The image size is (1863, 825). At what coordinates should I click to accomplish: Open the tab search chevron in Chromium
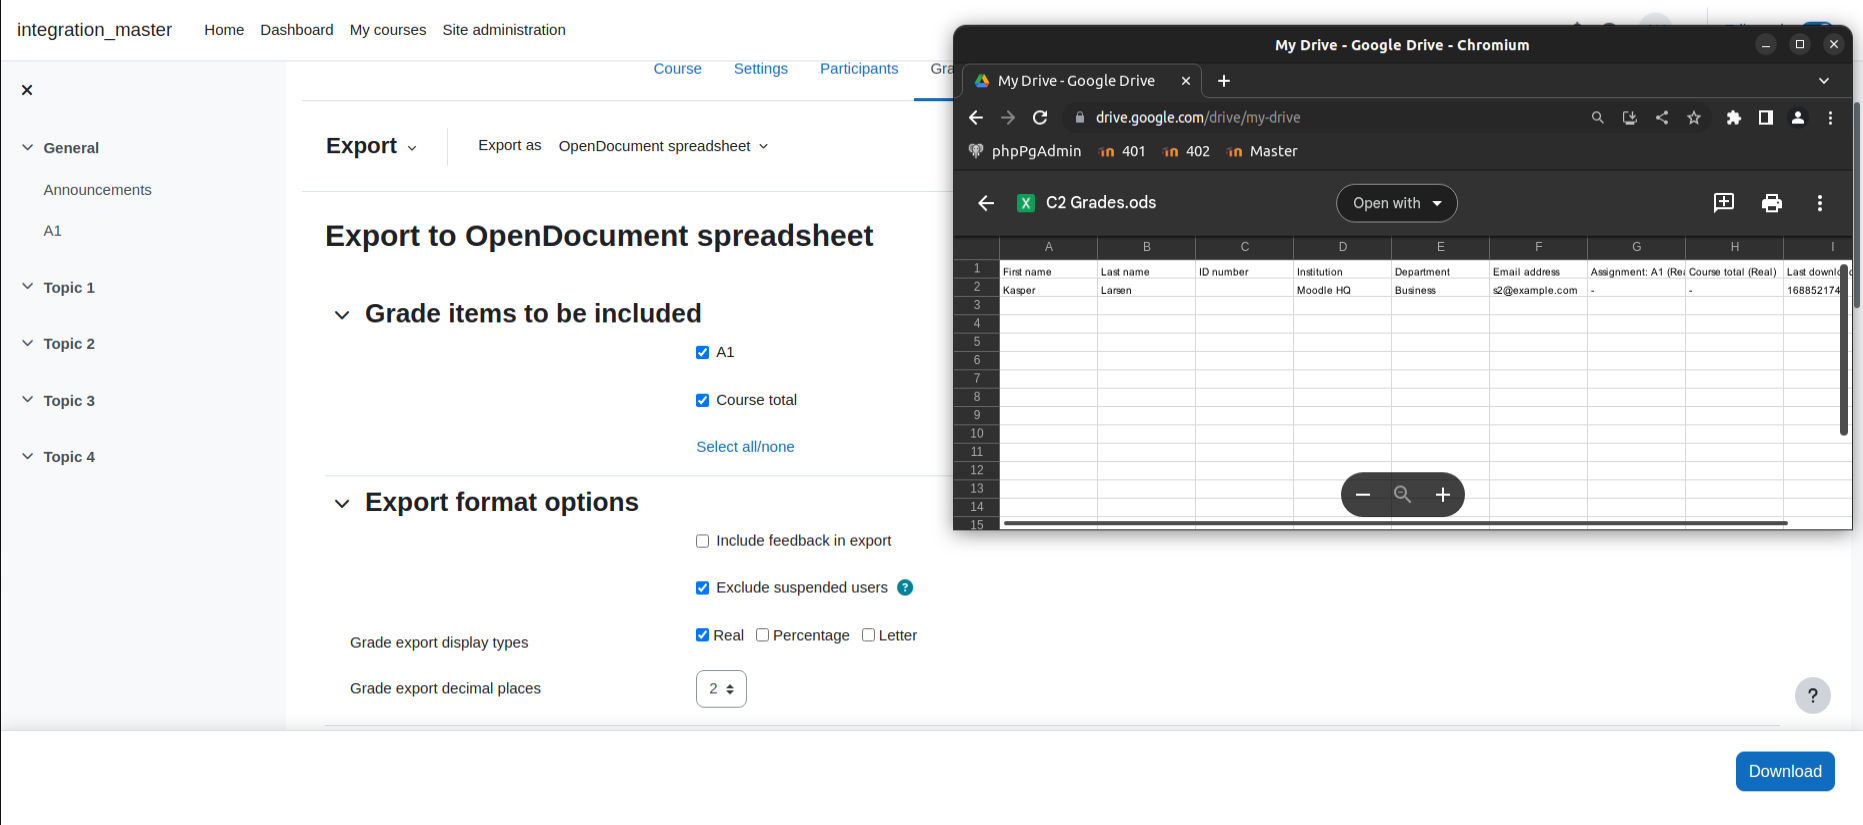1824,81
